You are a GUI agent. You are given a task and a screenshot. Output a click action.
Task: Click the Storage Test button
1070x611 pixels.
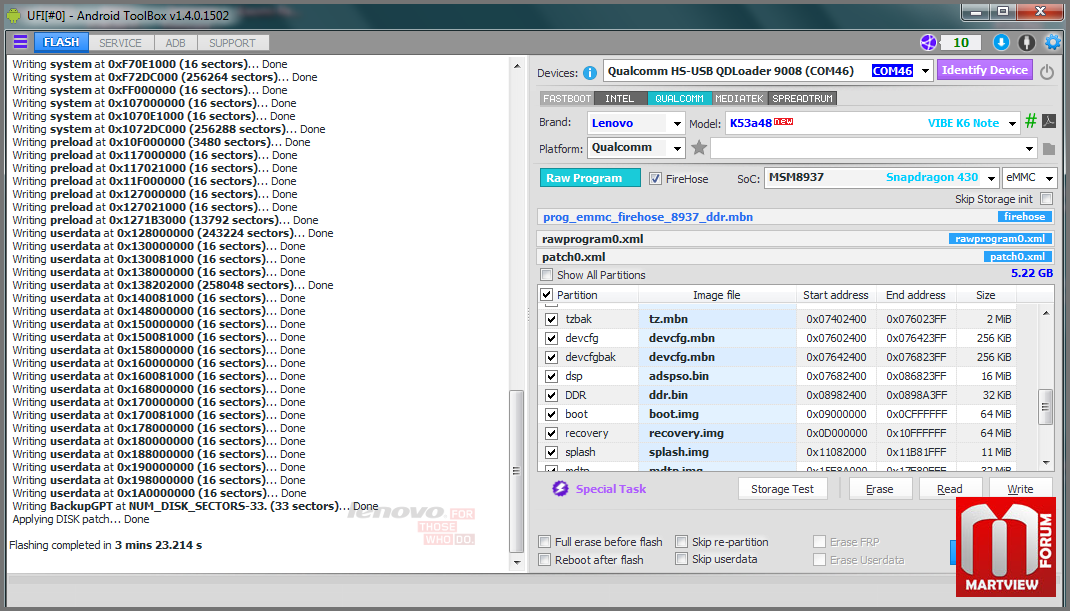click(782, 489)
